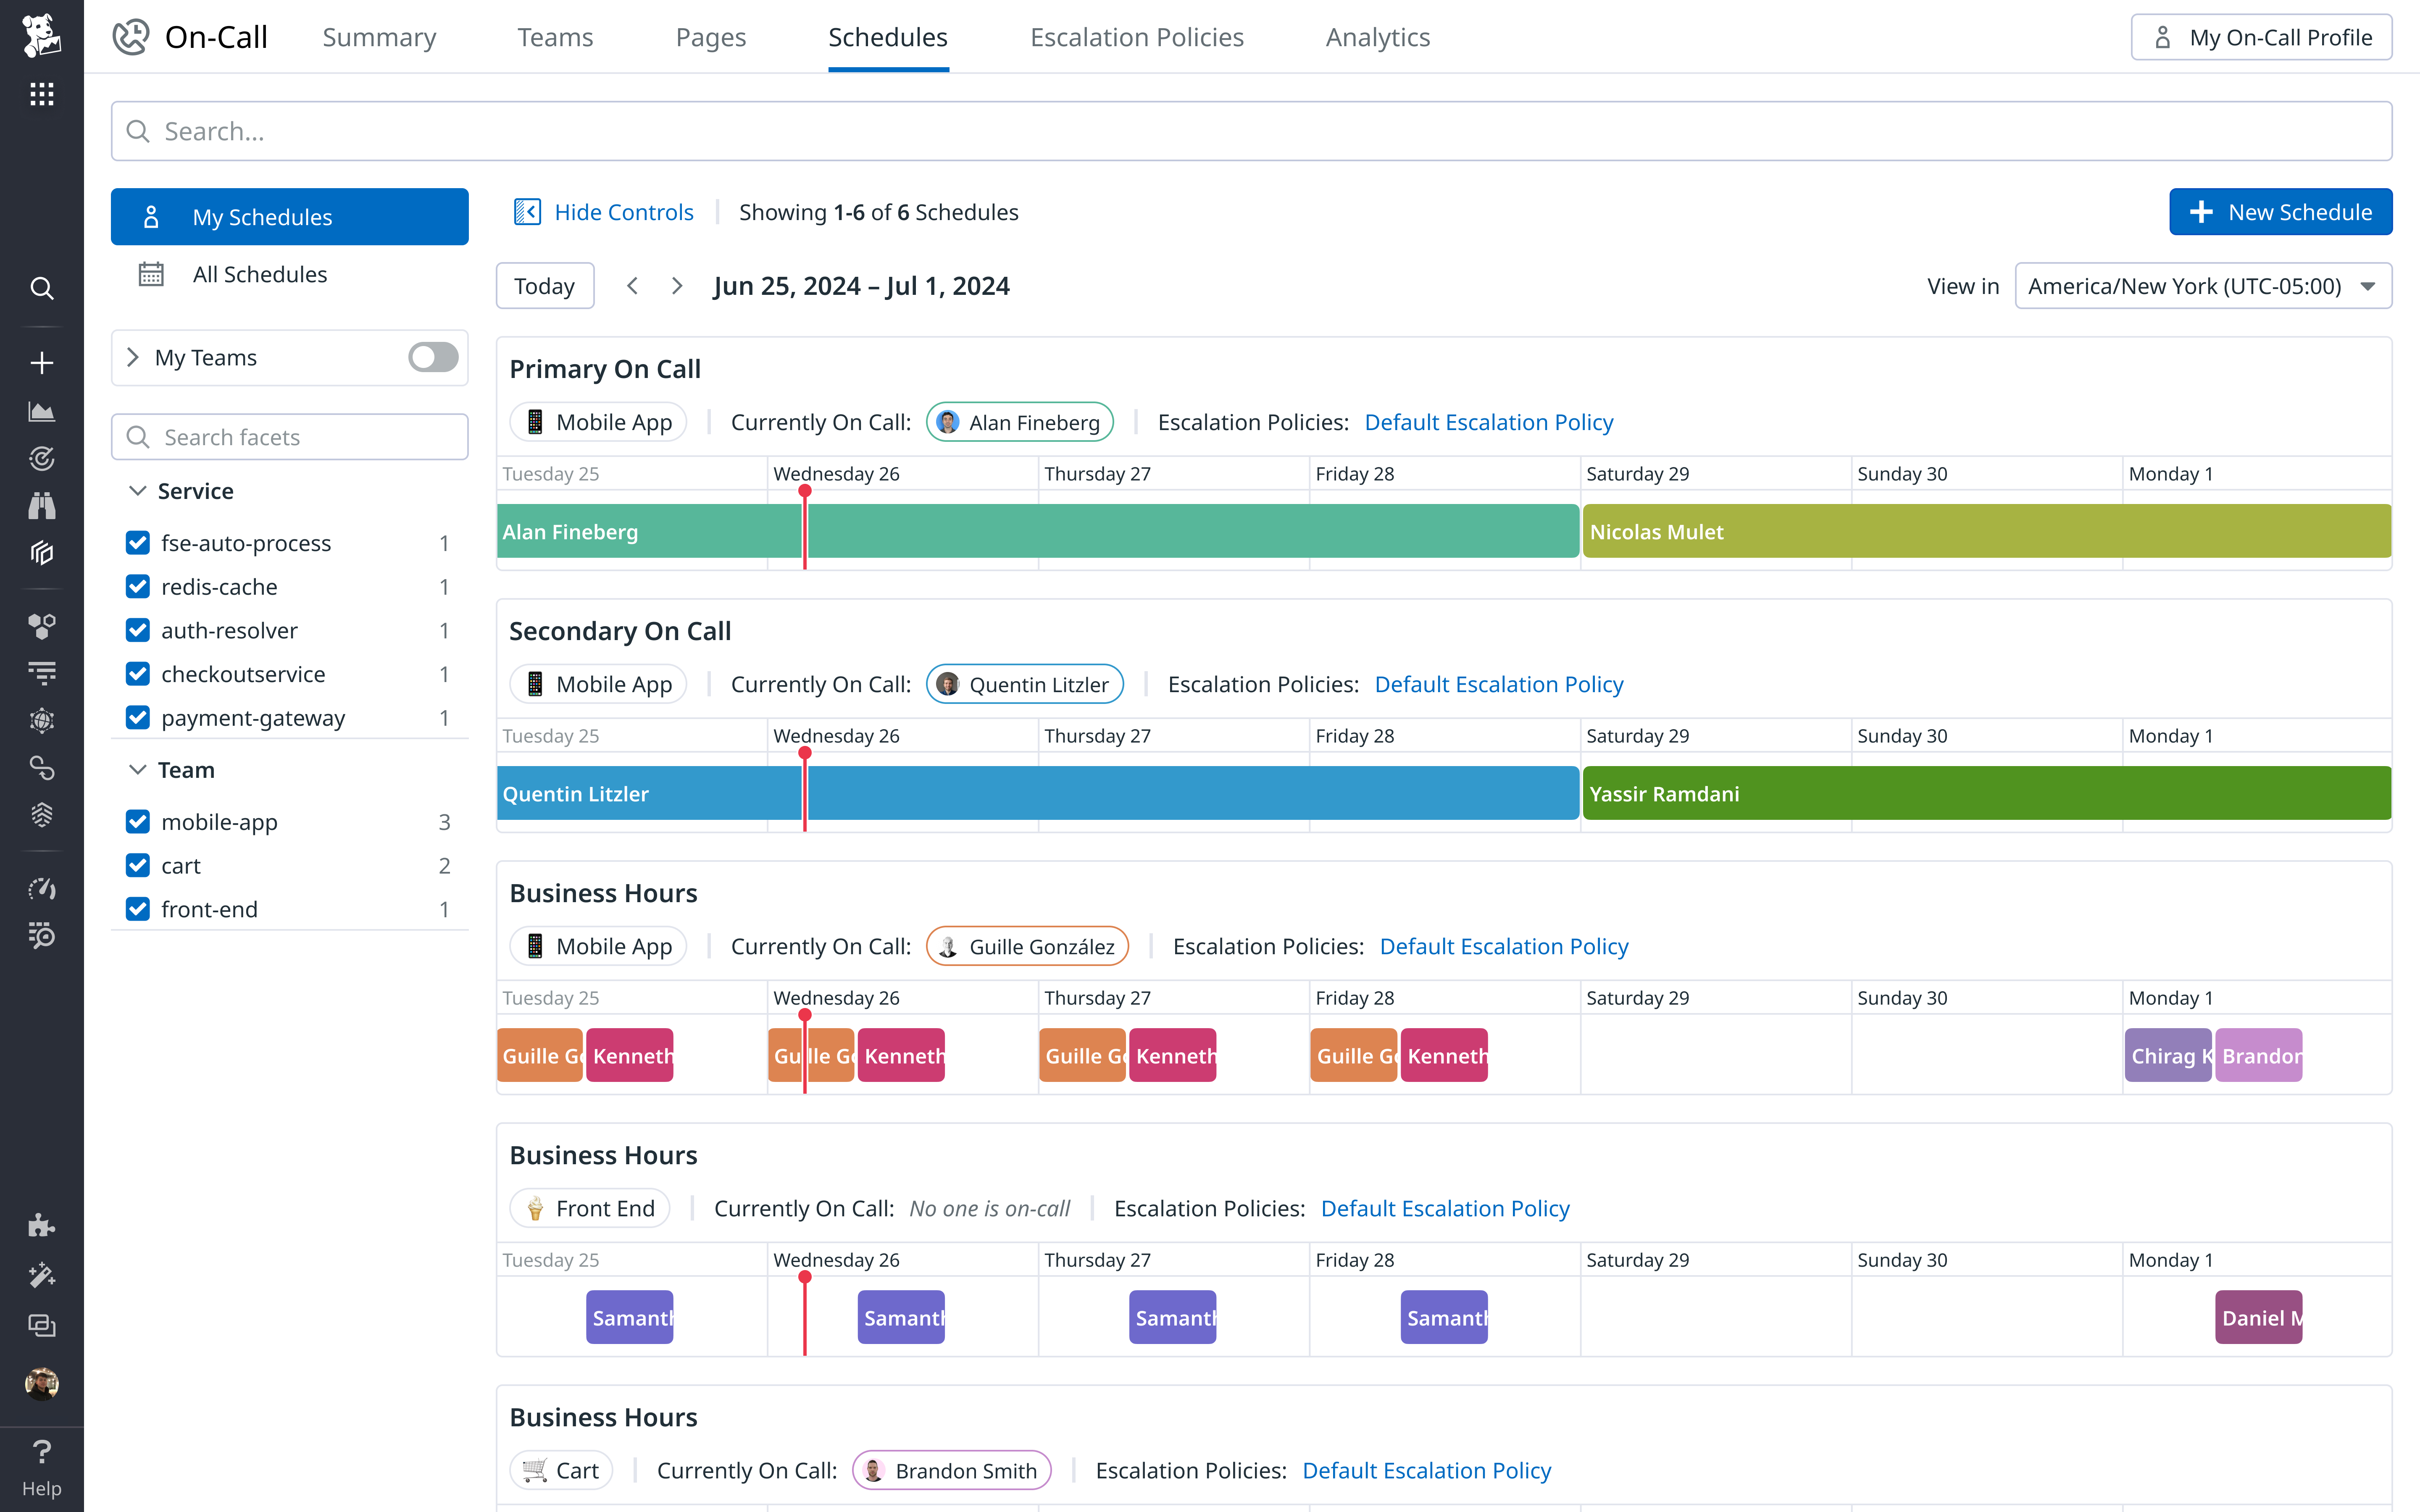Collapse the Service facet section
This screenshot has height=1512, width=2420.
tap(137, 491)
